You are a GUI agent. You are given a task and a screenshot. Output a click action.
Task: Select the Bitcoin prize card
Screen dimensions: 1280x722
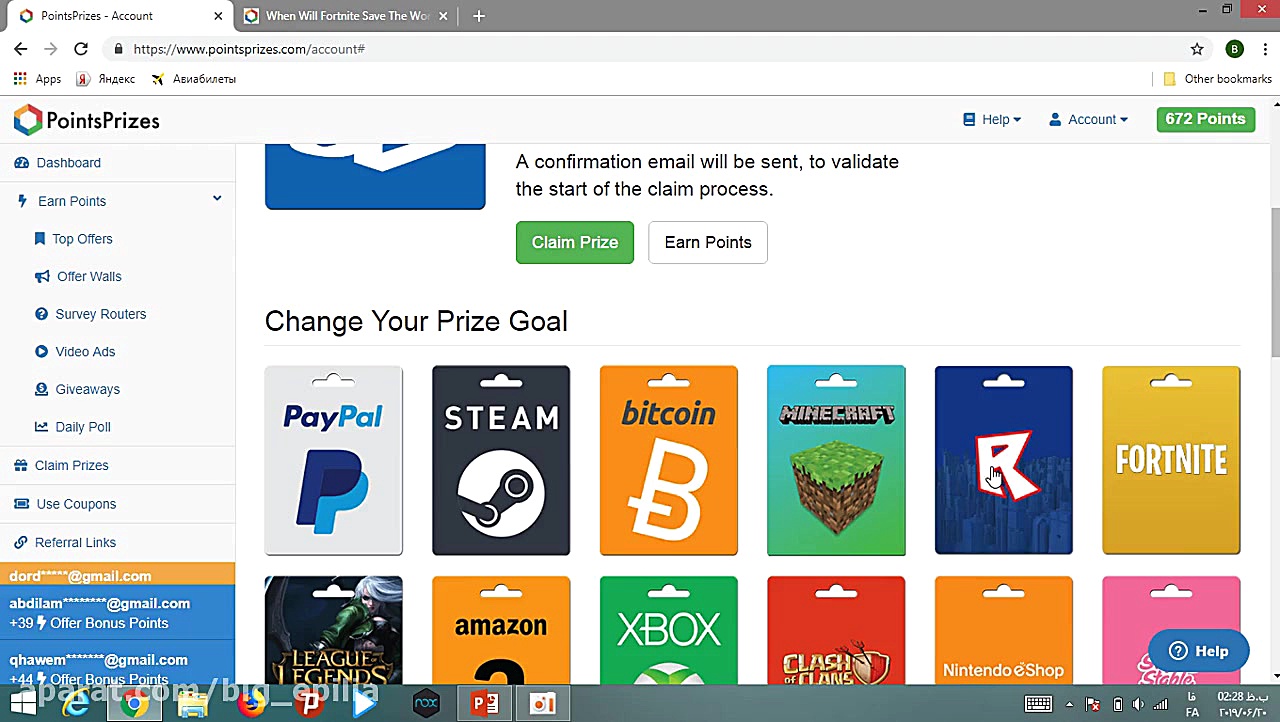click(x=669, y=460)
